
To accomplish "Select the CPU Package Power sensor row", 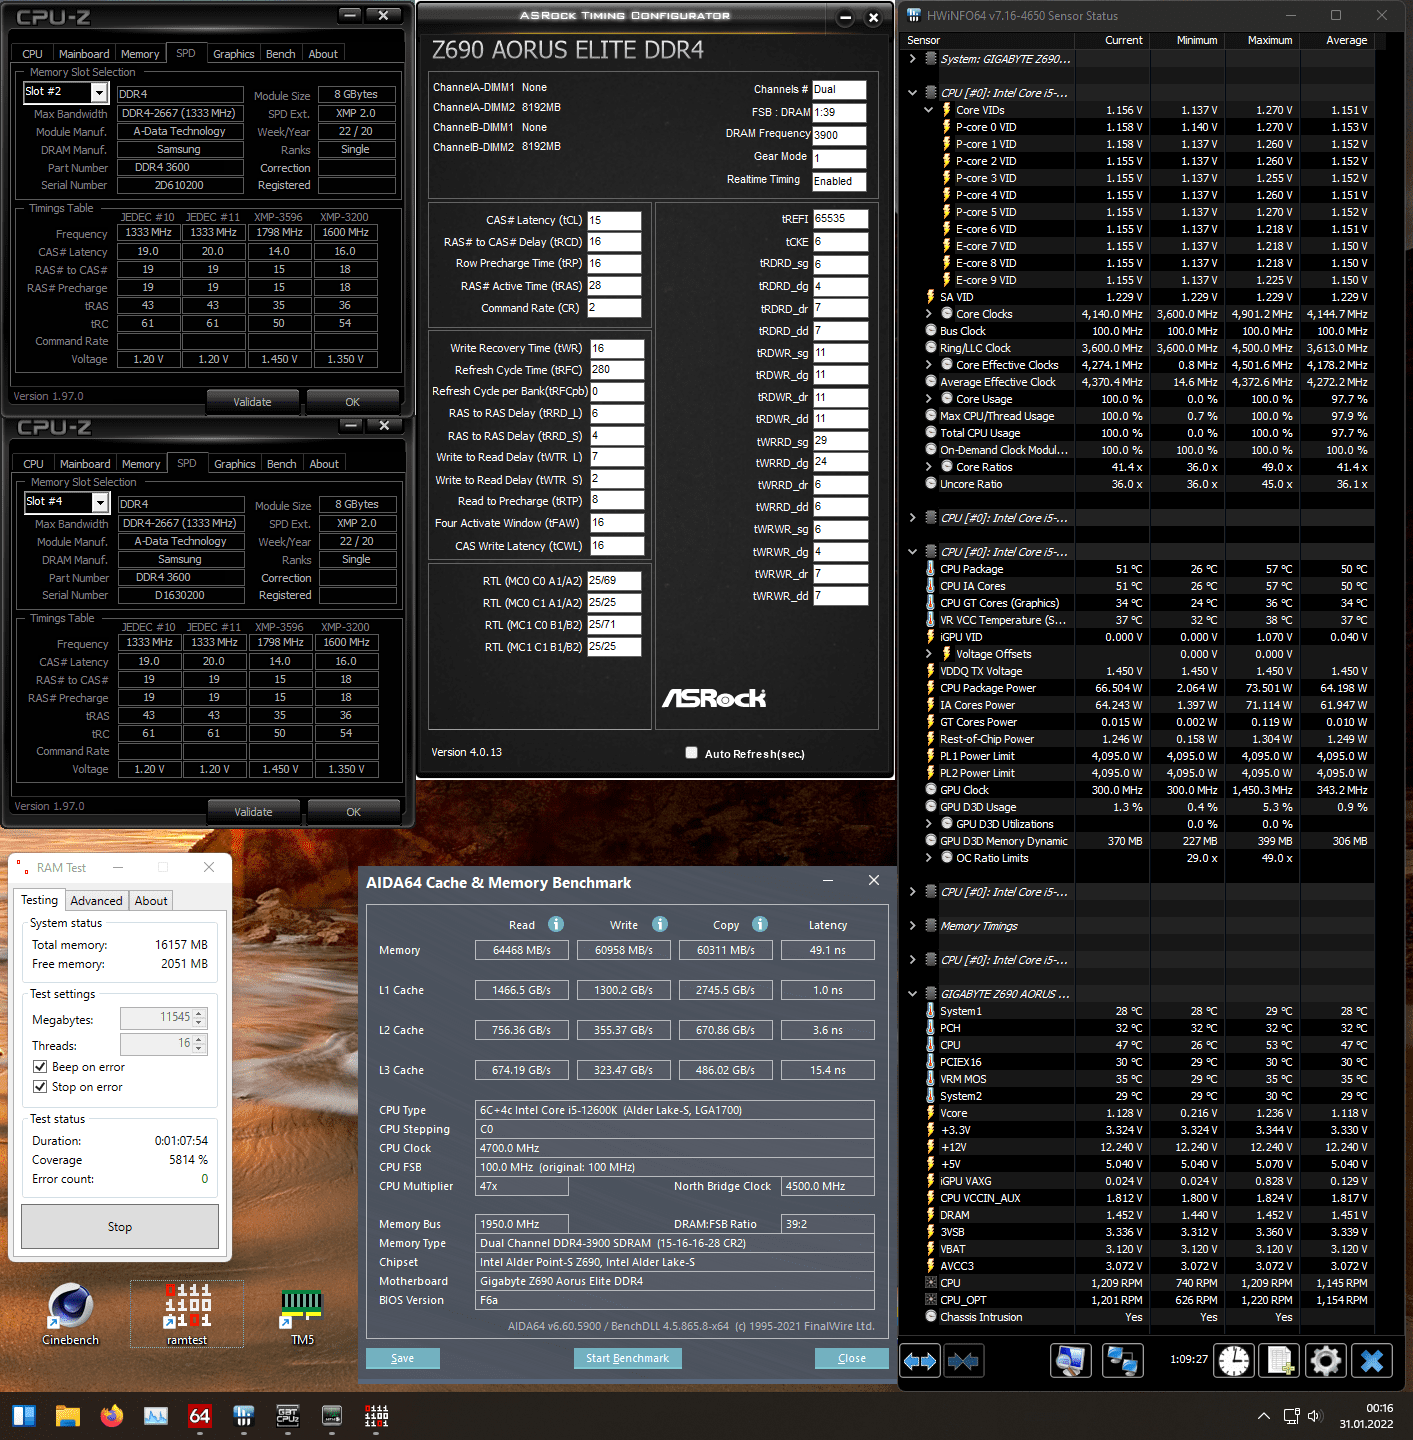I will [1148, 688].
